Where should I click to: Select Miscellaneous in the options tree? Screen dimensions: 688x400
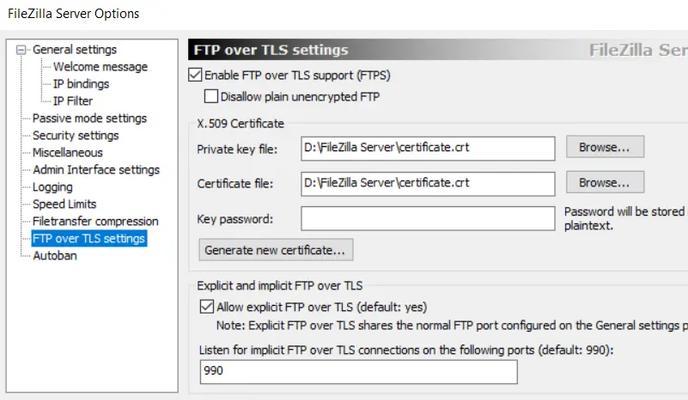click(x=68, y=152)
